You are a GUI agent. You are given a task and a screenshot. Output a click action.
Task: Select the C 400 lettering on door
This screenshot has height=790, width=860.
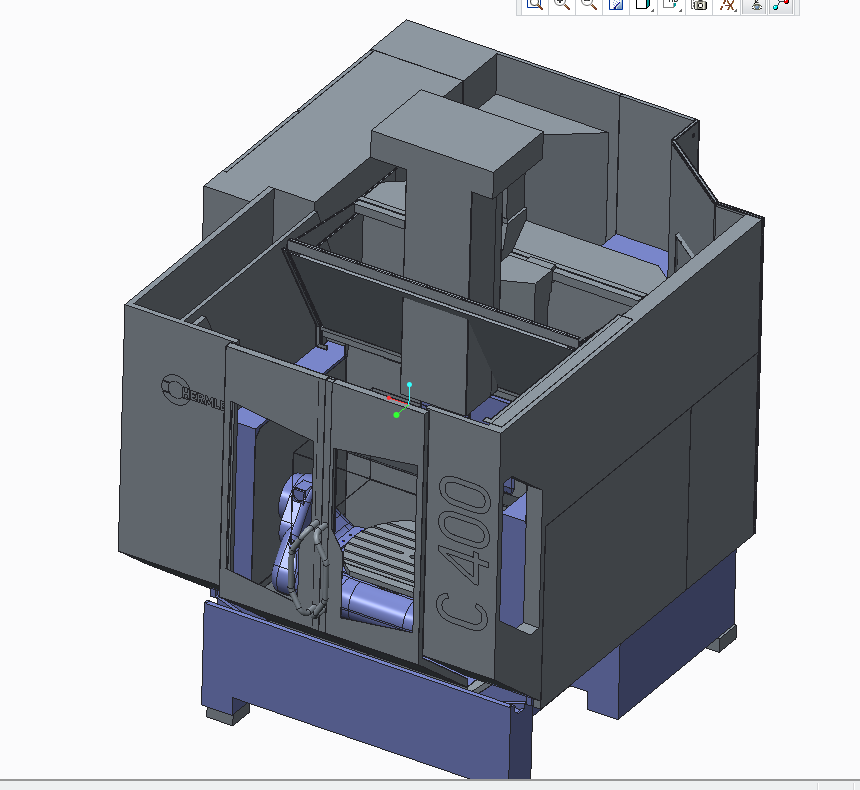click(463, 553)
